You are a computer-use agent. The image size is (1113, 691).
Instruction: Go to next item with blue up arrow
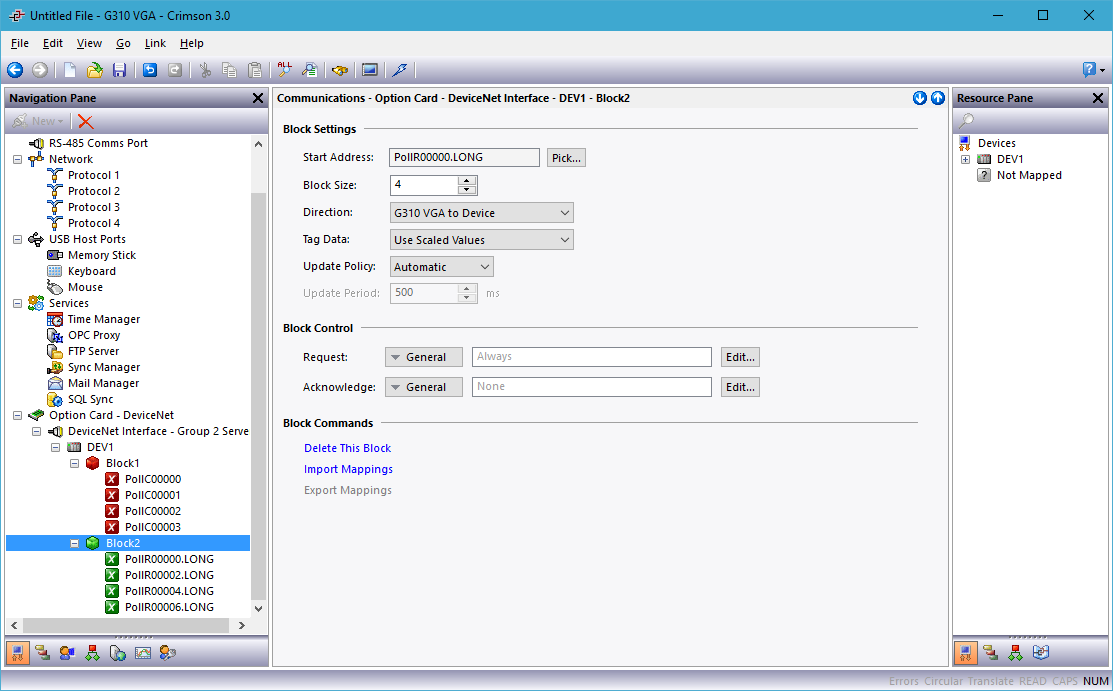(938, 98)
